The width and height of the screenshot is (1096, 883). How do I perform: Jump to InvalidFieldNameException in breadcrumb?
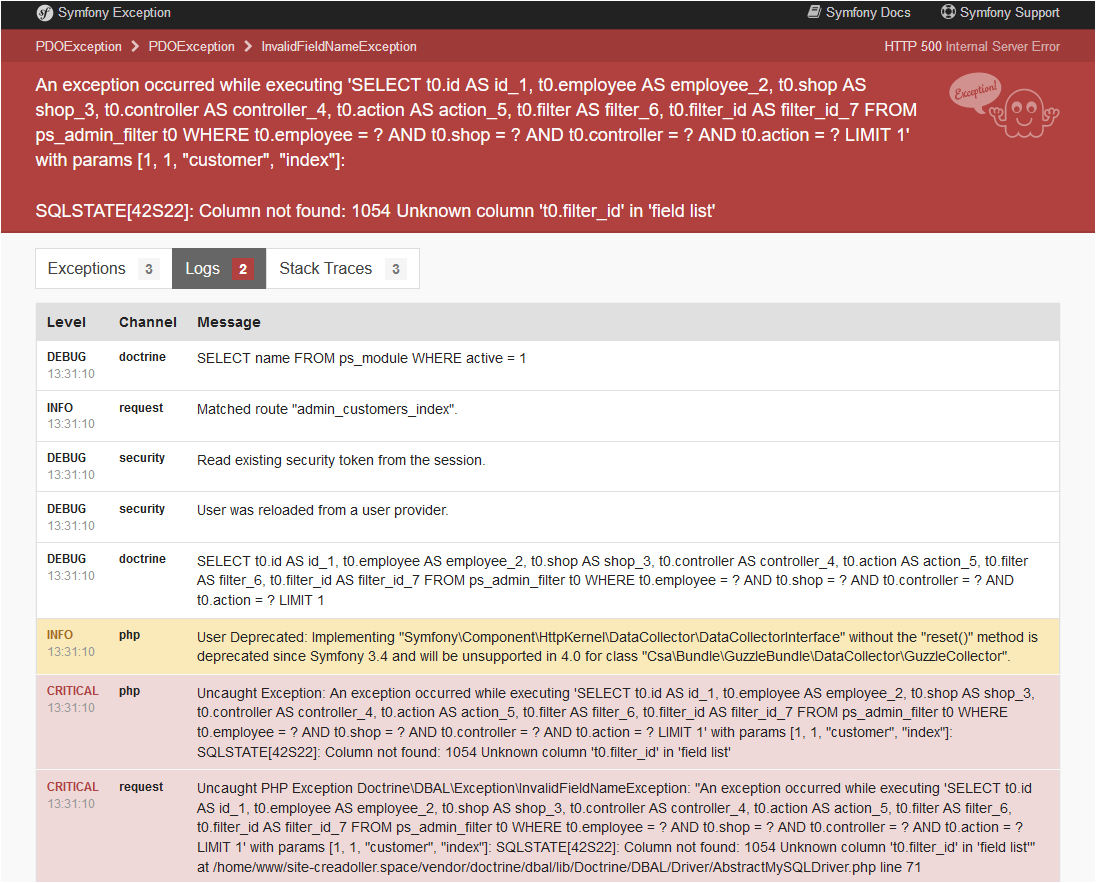click(x=339, y=47)
